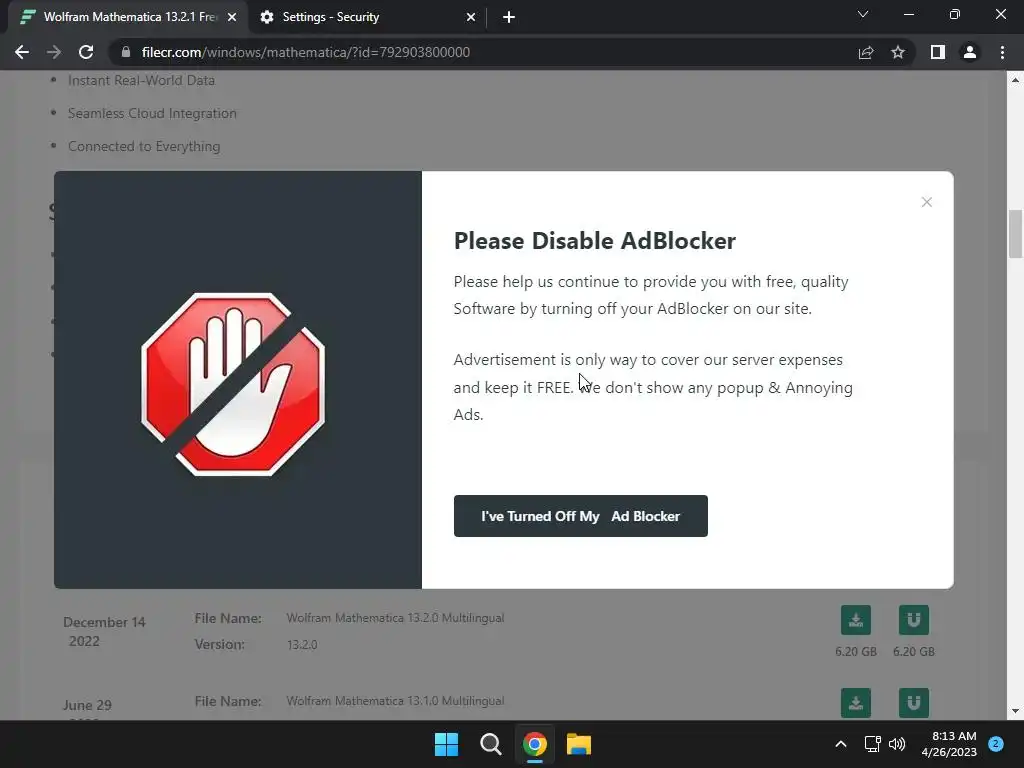Select 'Wolfram Mathematica 13.2.0 Multilingual' file name

395,618
